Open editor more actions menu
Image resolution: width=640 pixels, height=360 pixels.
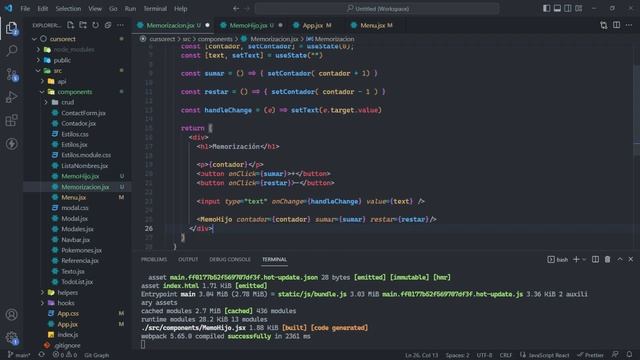pyautogui.click(x=629, y=25)
